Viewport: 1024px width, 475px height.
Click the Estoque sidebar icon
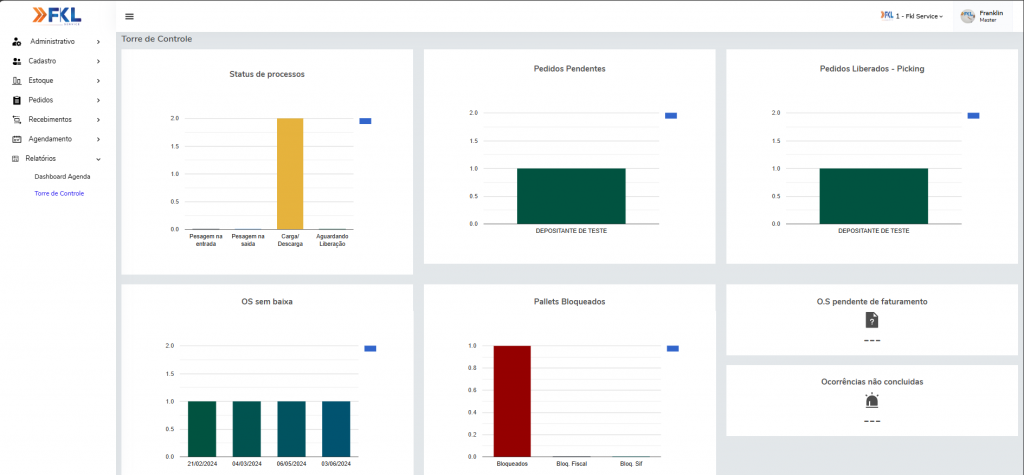coord(17,80)
